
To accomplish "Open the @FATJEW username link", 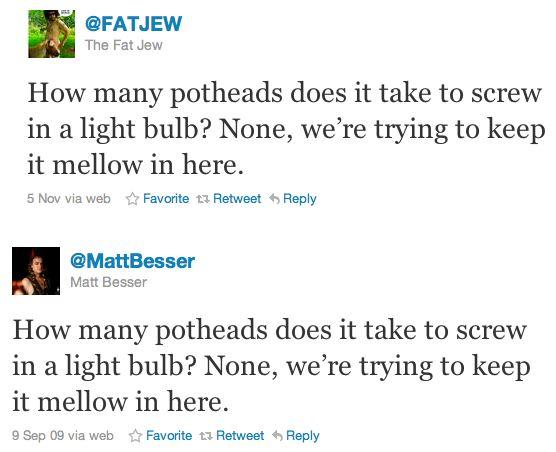I will click(x=134, y=24).
